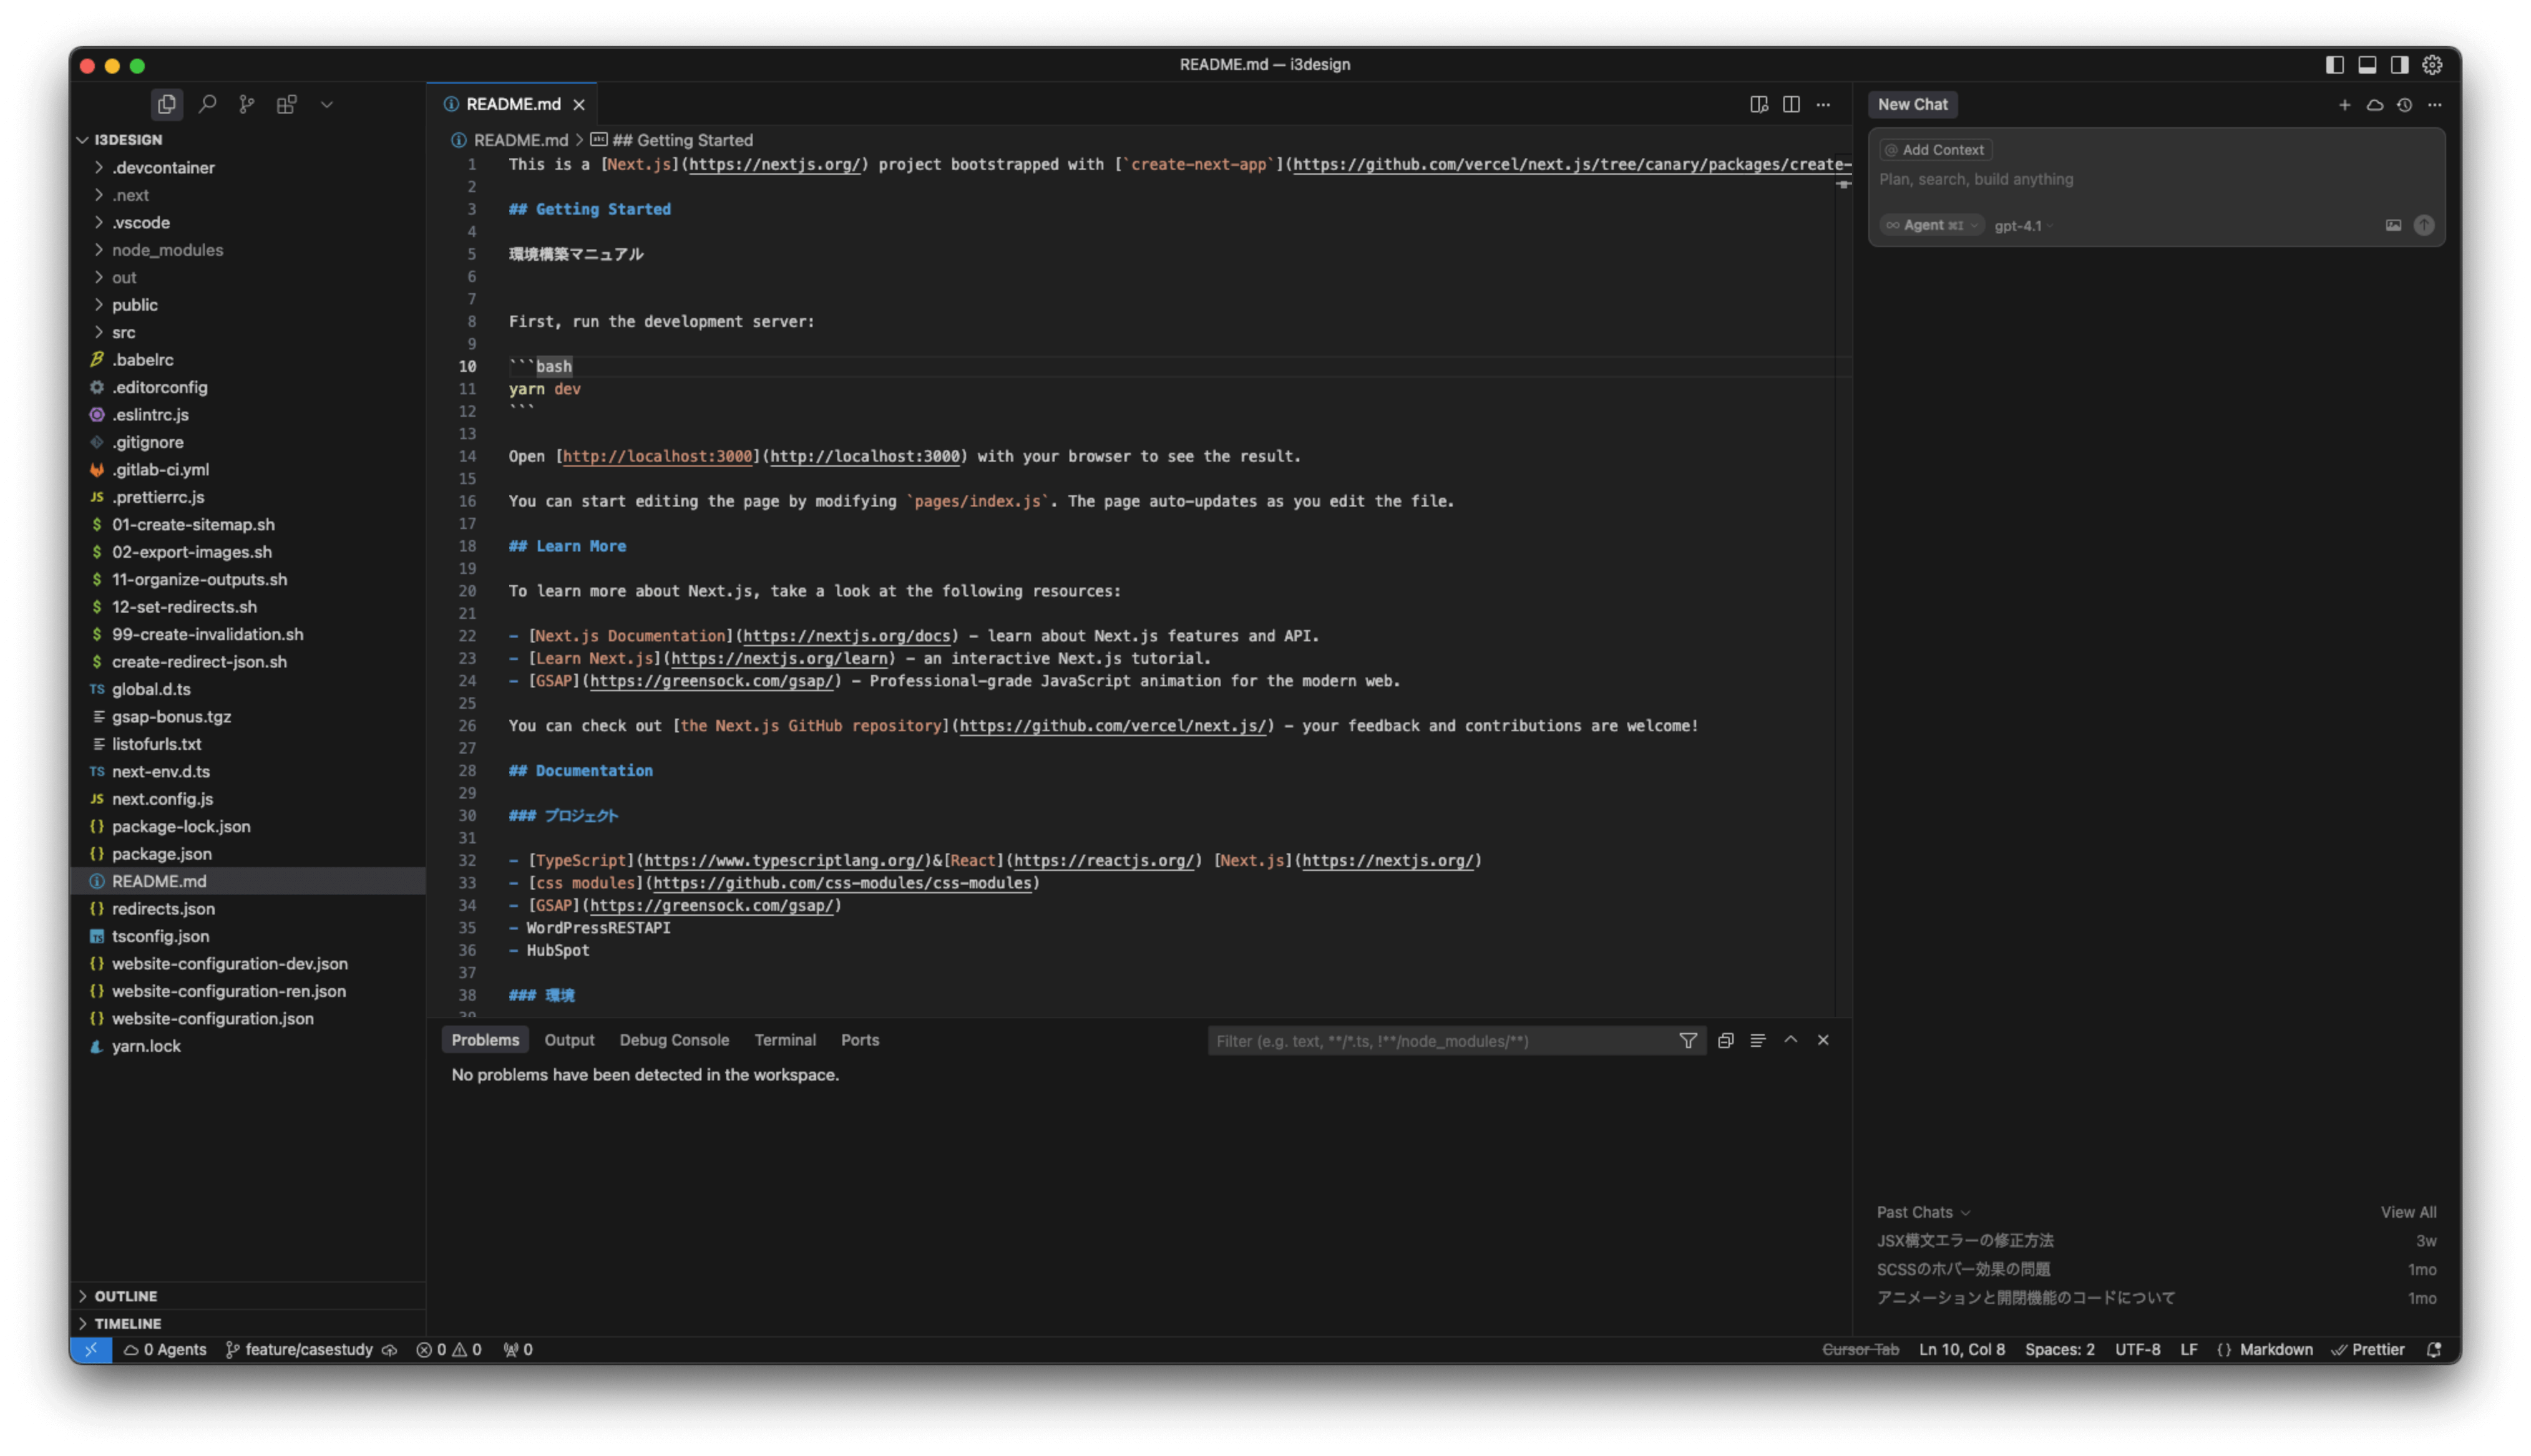Toggle problems view as table icon

point(1757,1041)
